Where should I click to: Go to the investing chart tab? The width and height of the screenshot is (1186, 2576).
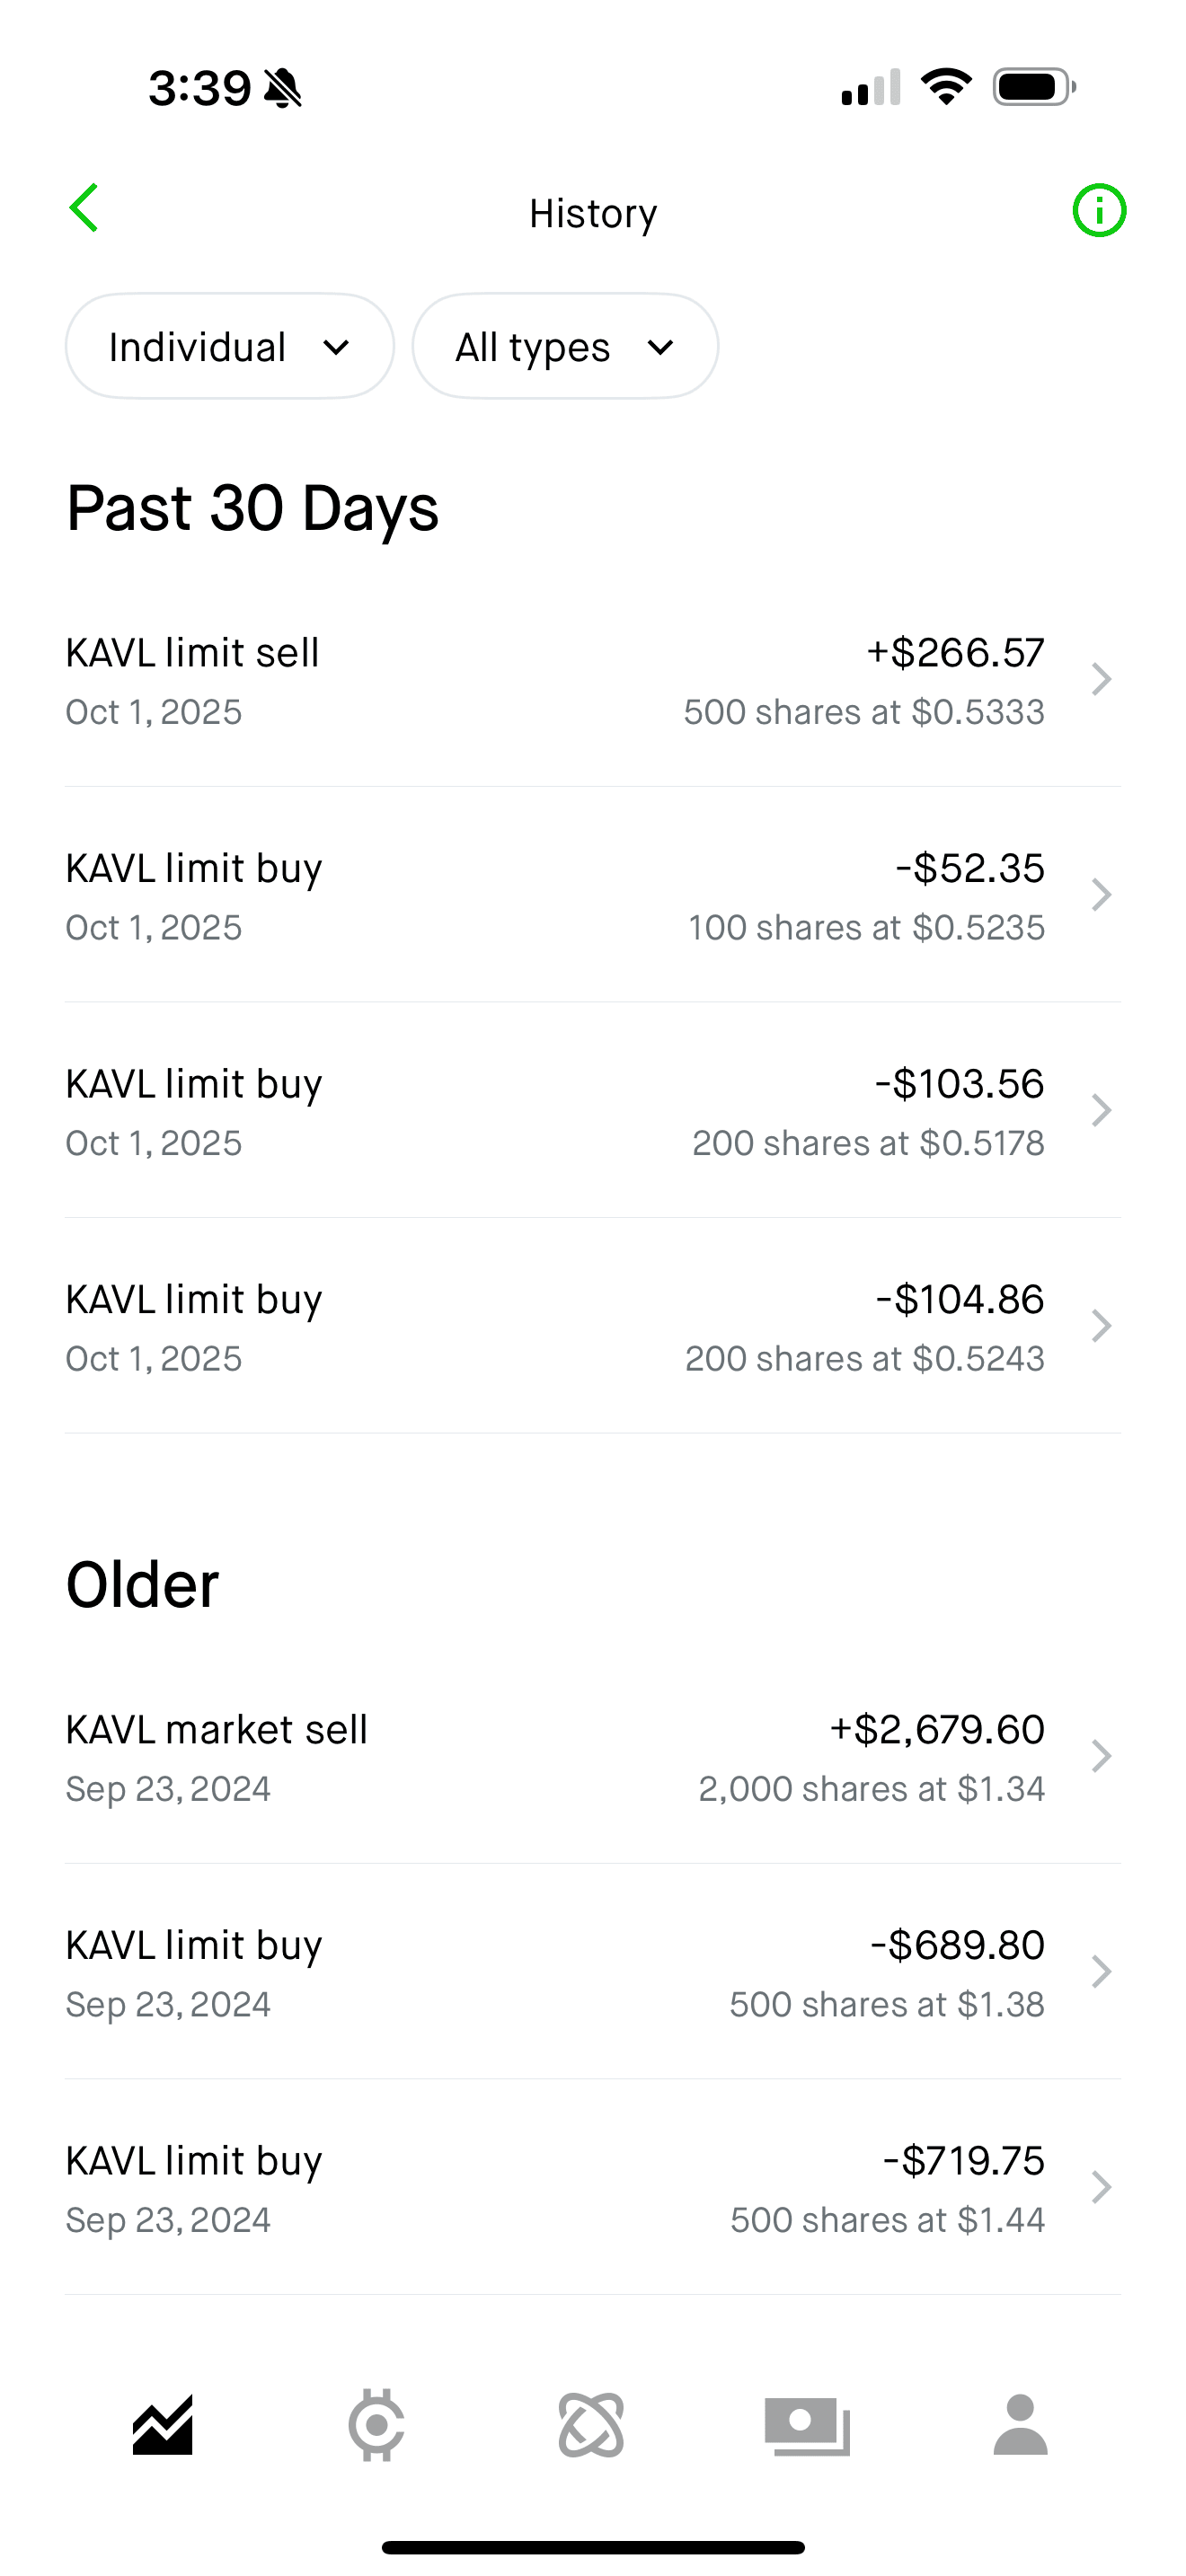163,2426
